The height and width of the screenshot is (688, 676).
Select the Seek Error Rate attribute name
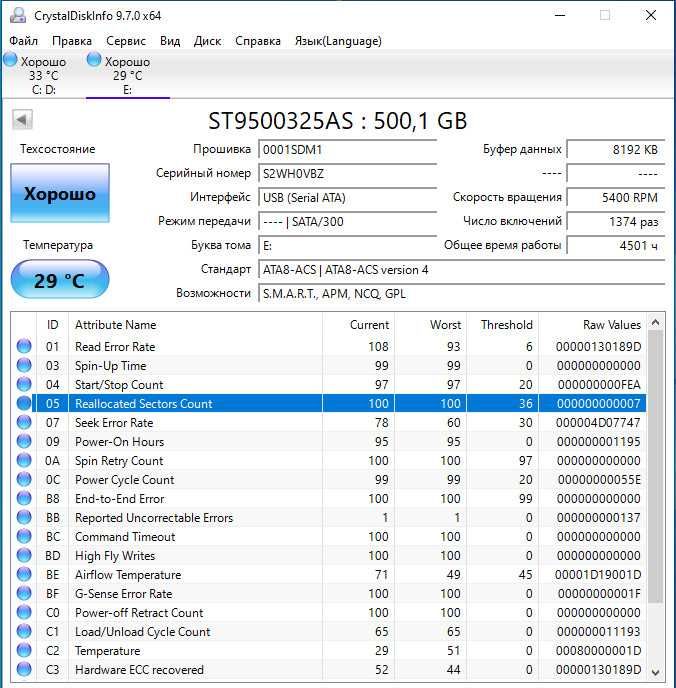[114, 423]
